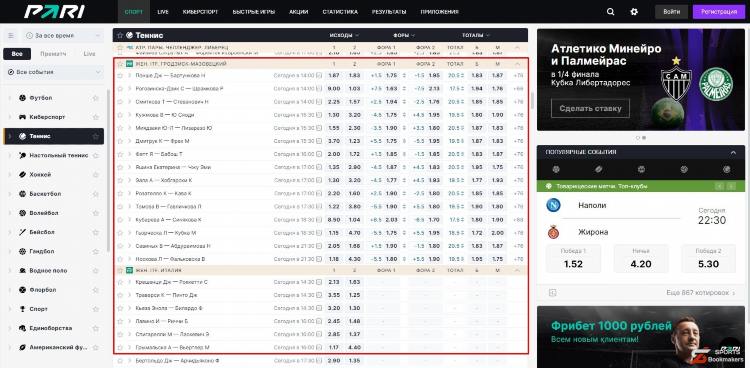The image size is (750, 368).
Task: Show next popular event with right arrow
Action: pyautogui.click(x=731, y=186)
